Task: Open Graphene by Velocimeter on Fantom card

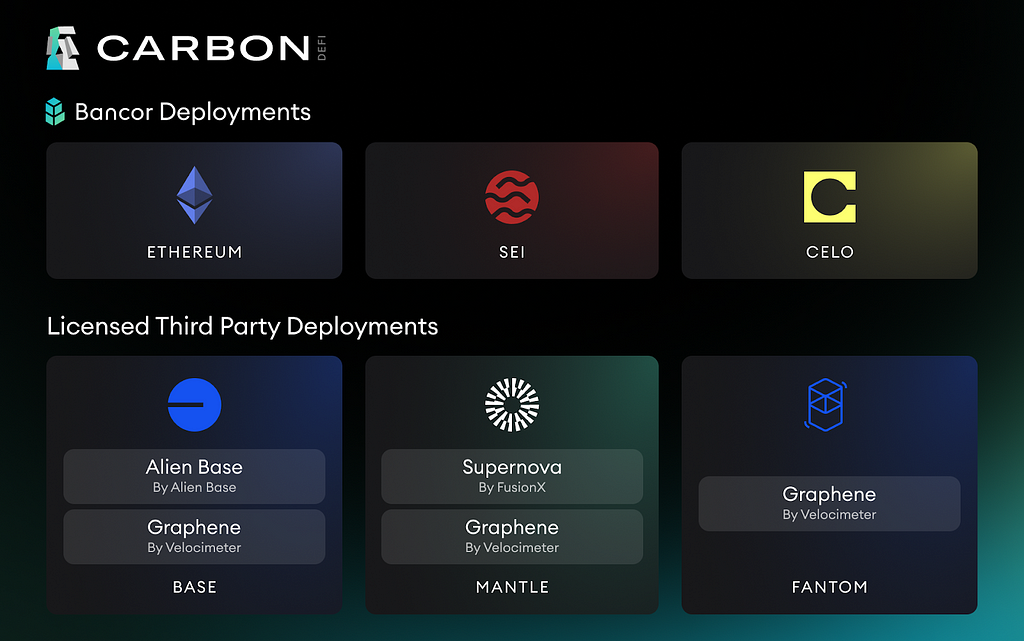Action: 829,503
